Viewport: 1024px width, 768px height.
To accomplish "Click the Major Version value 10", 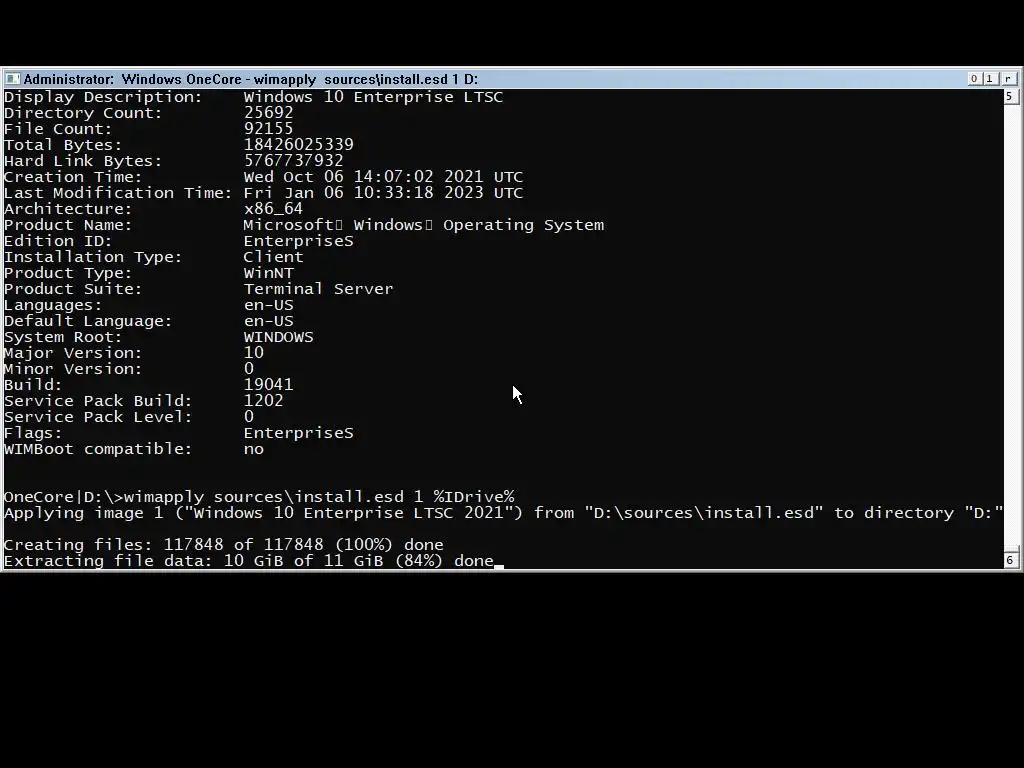I will 253,353.
